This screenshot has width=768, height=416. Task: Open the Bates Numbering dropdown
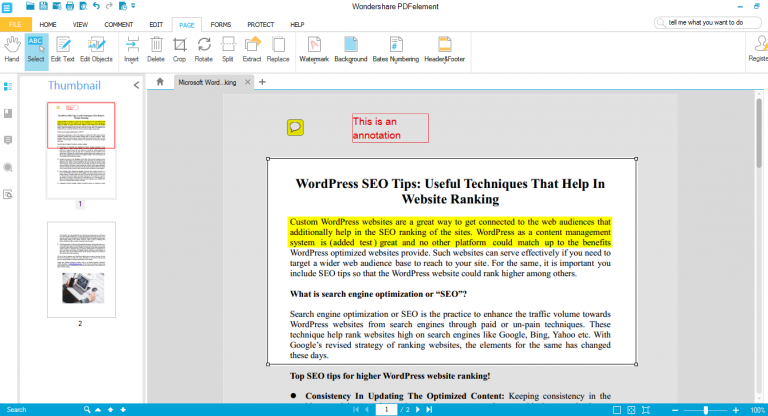396,49
